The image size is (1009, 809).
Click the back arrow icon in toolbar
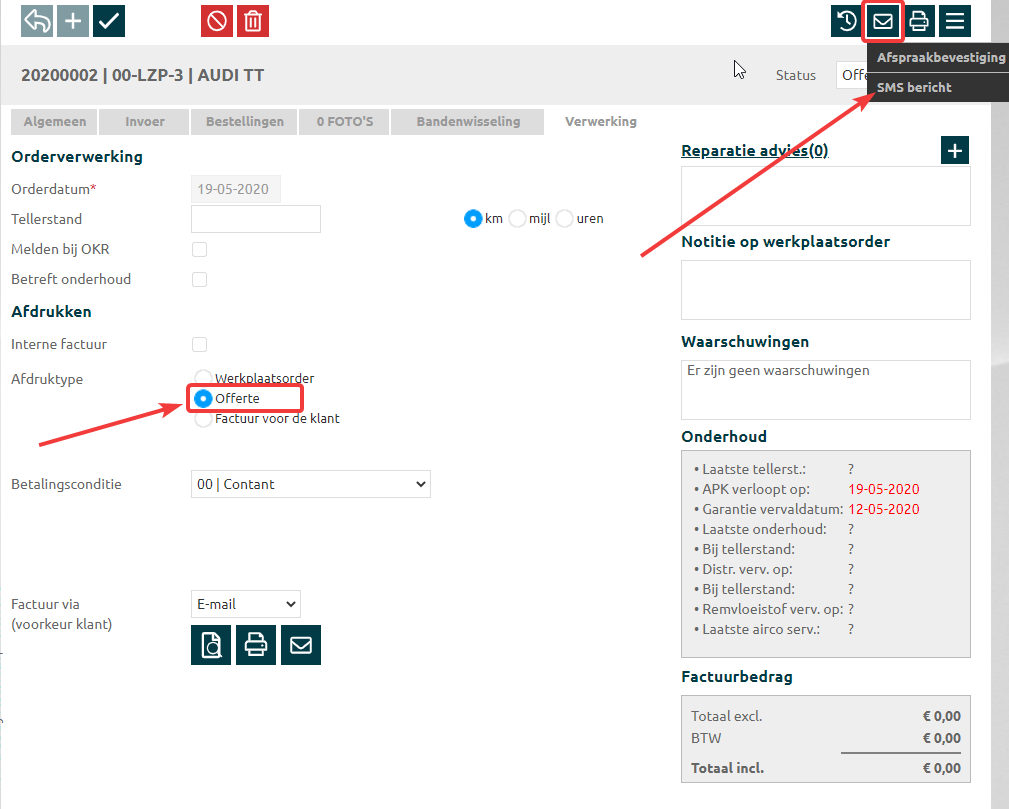(37, 21)
